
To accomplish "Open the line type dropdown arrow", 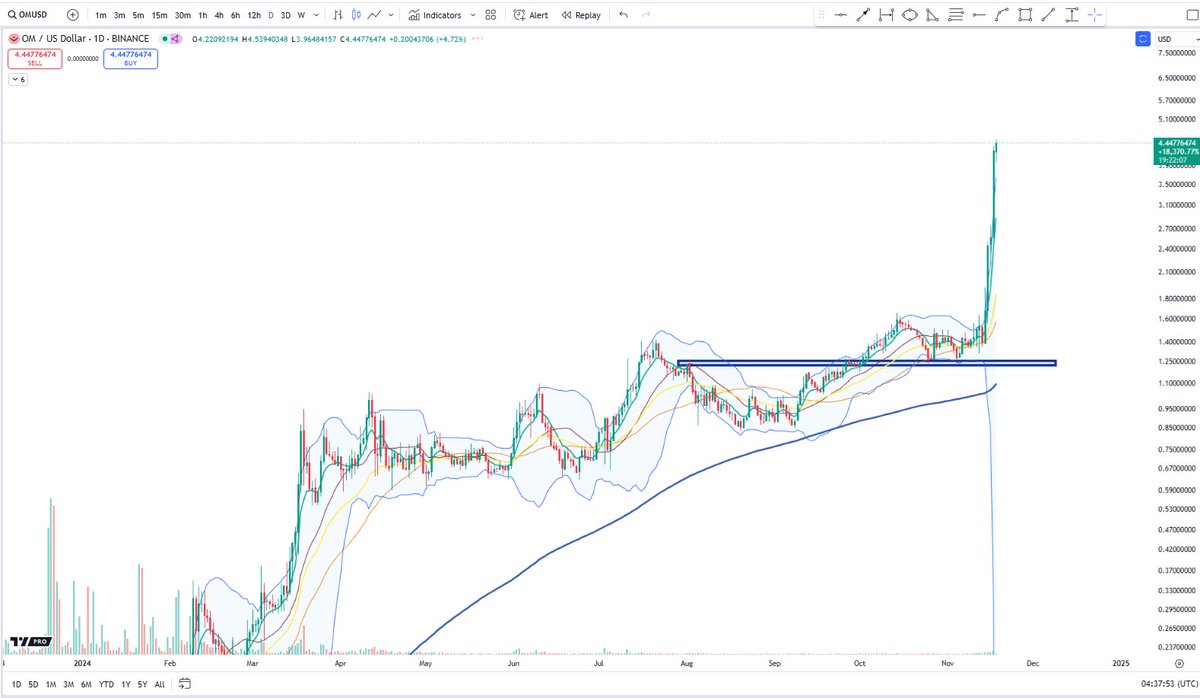I will (x=390, y=14).
